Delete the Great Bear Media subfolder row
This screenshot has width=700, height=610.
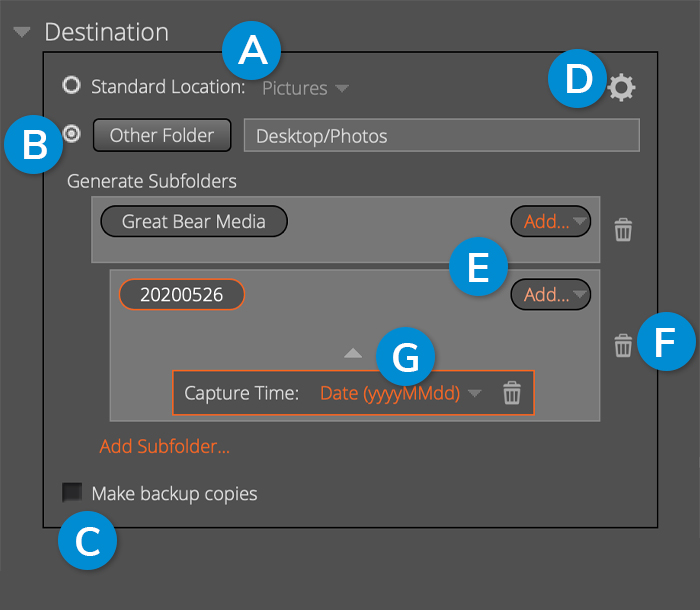click(623, 230)
